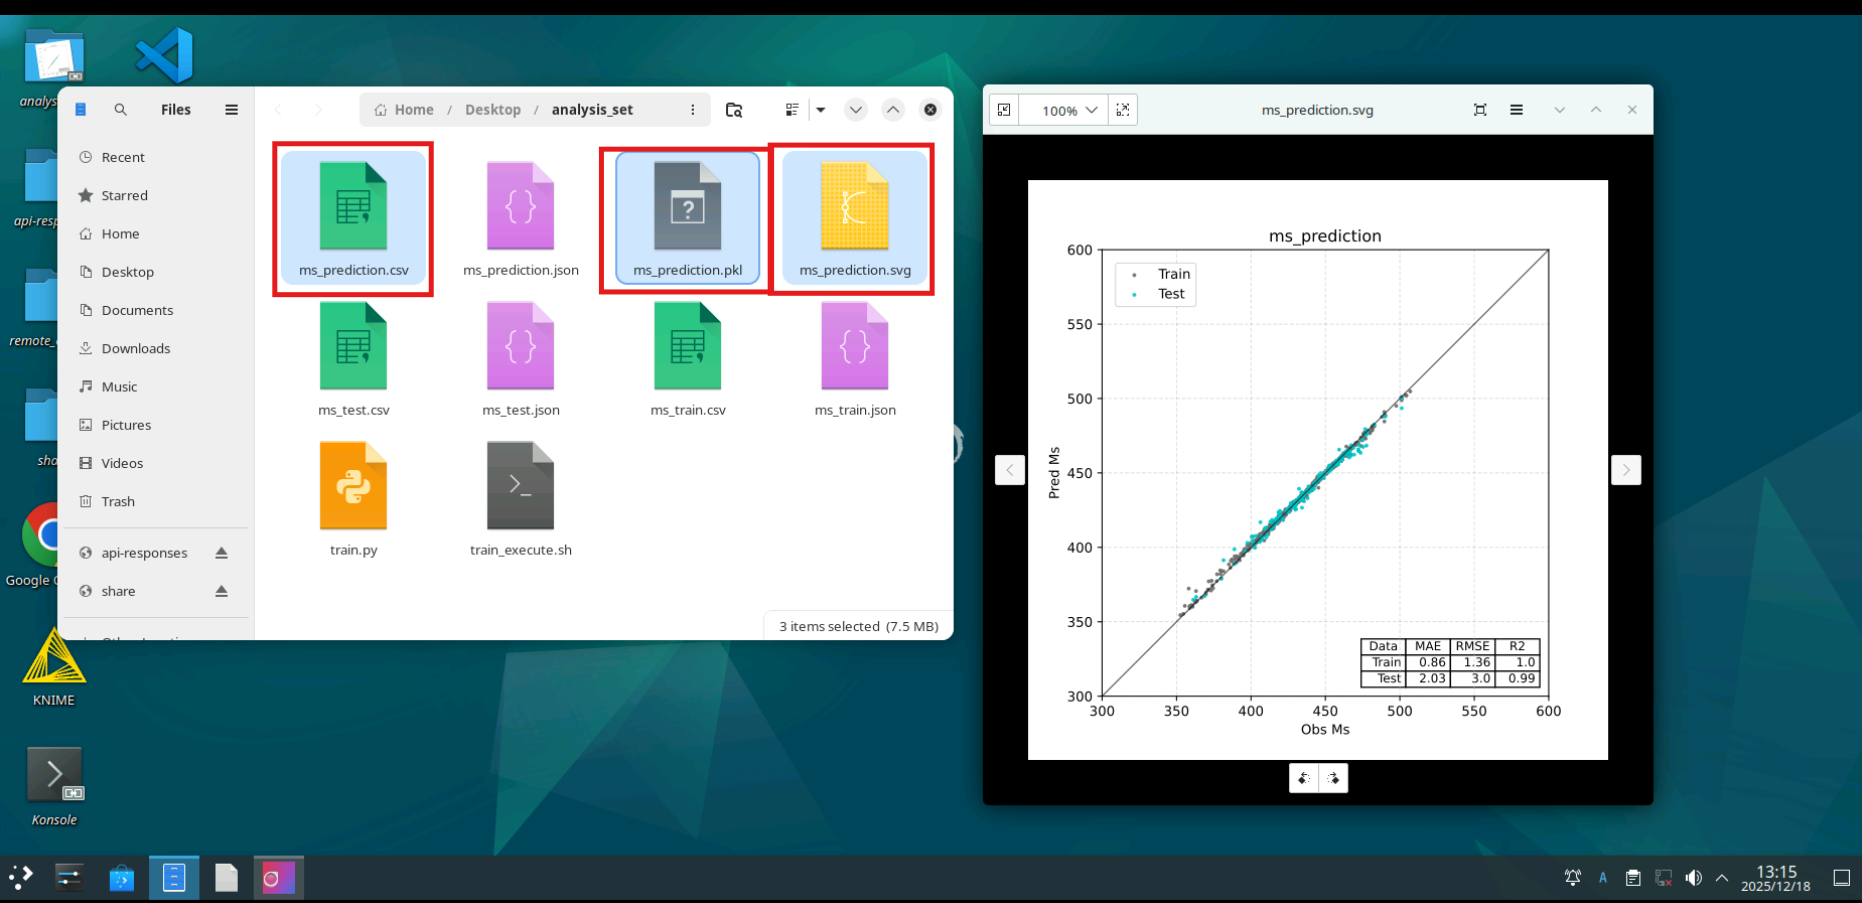Screen dimensions: 1862x903
Task: Open the view options dropdown arrow
Action: pos(821,110)
